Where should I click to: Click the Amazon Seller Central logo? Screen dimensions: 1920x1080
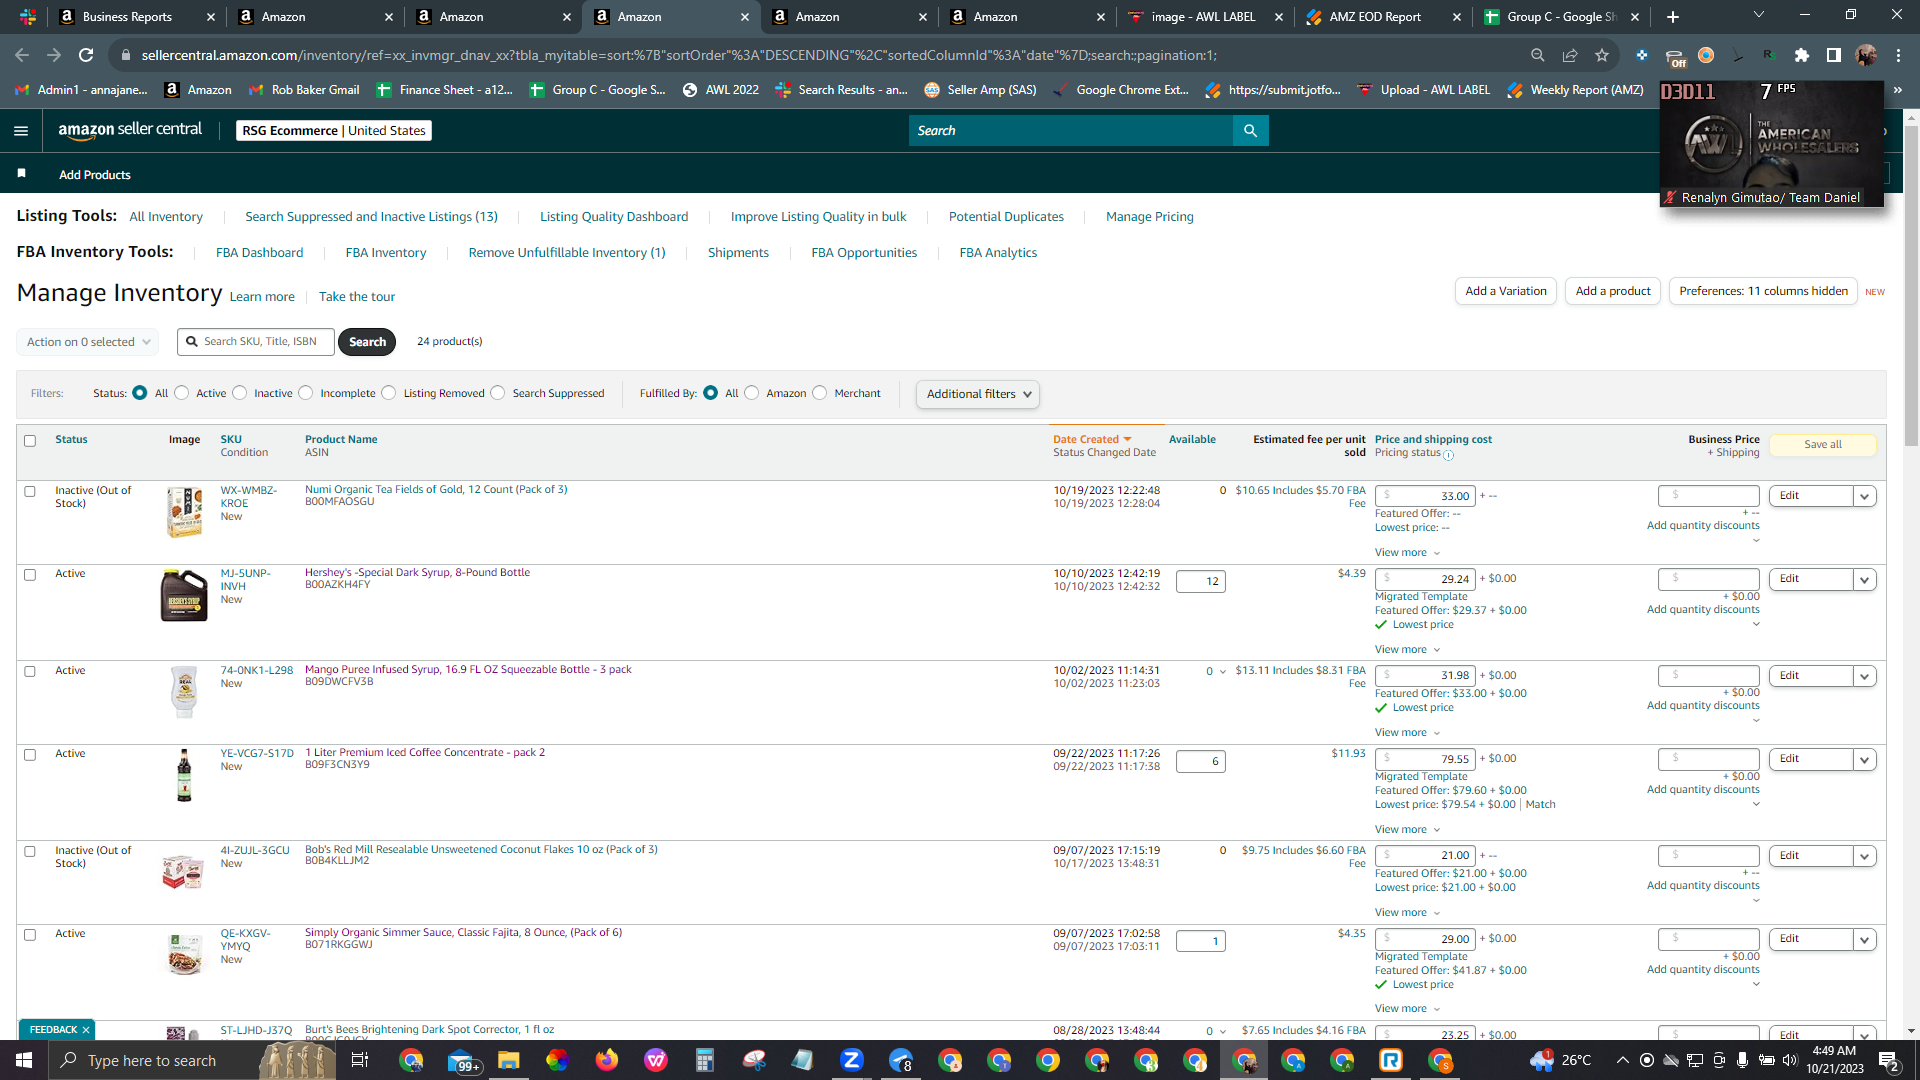click(130, 130)
